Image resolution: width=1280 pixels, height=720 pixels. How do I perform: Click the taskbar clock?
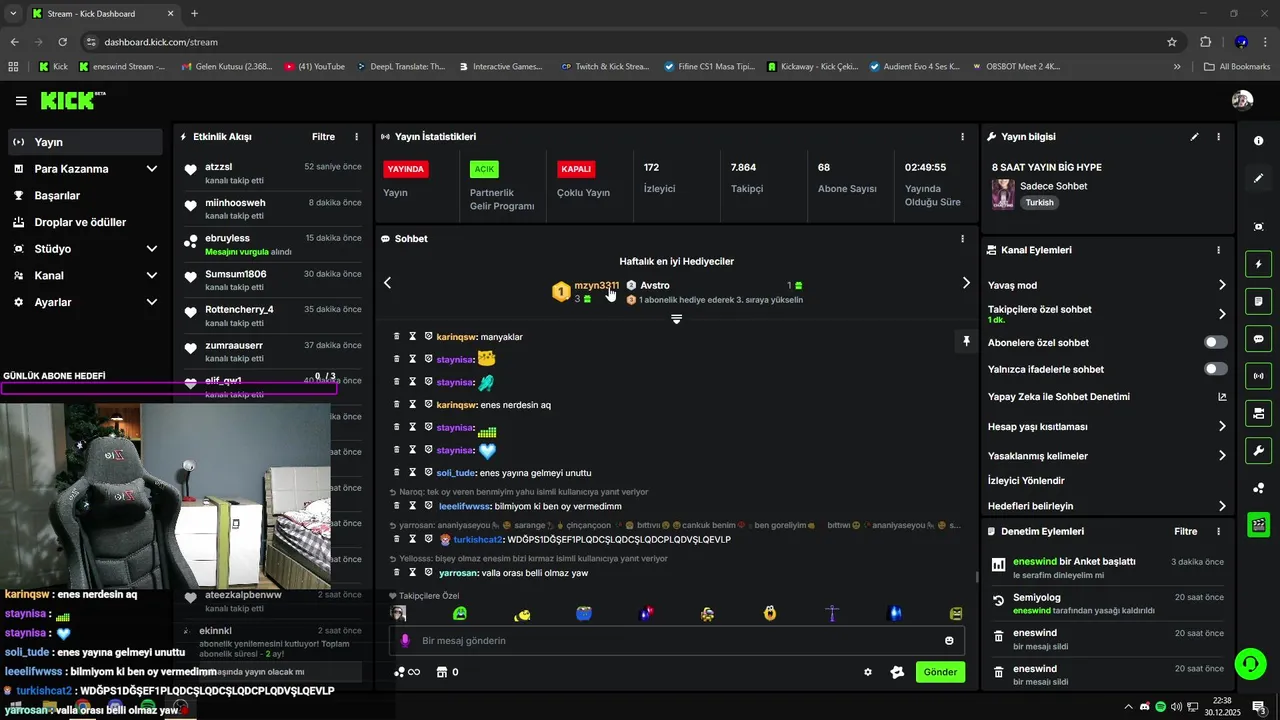click(1222, 706)
